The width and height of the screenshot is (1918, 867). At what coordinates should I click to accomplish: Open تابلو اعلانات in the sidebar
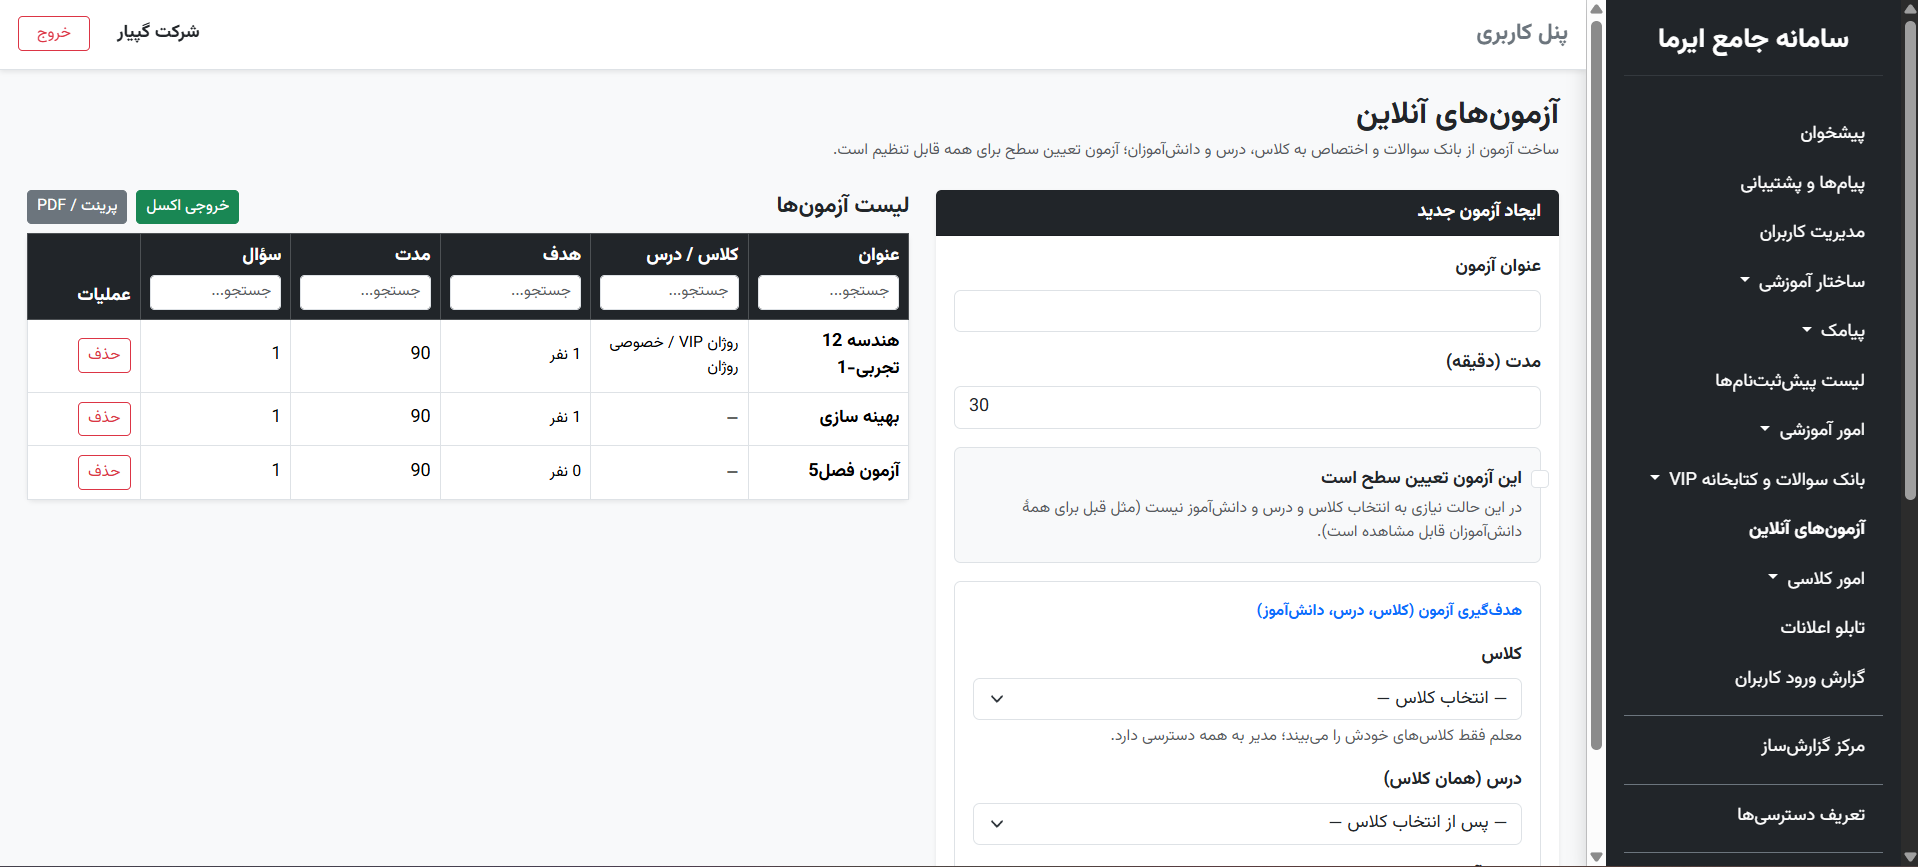pos(1822,627)
